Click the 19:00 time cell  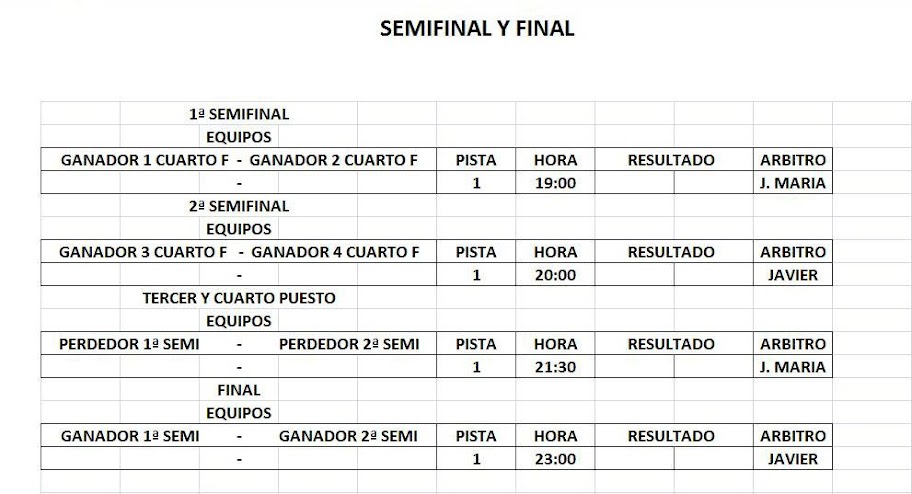point(555,184)
